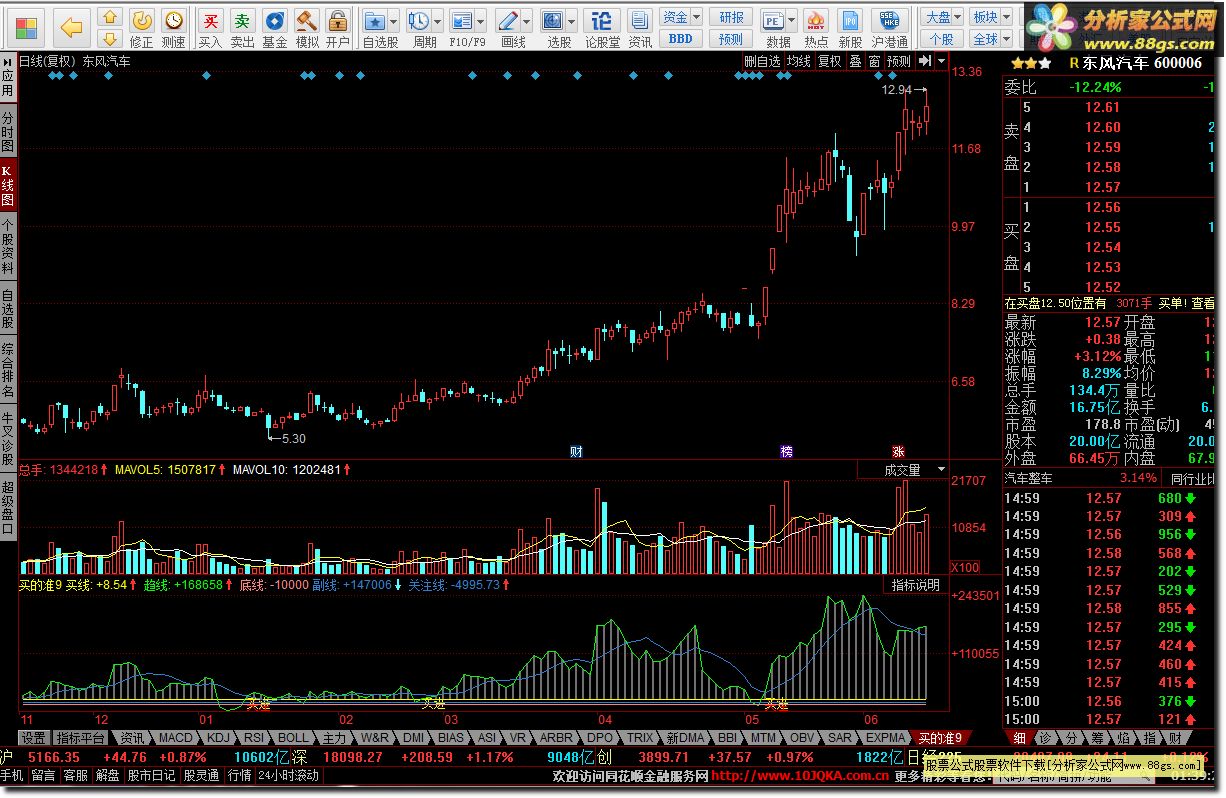1226x798 pixels.
Task: Click the 涨 marker on the chart timeline
Action: coord(897,451)
